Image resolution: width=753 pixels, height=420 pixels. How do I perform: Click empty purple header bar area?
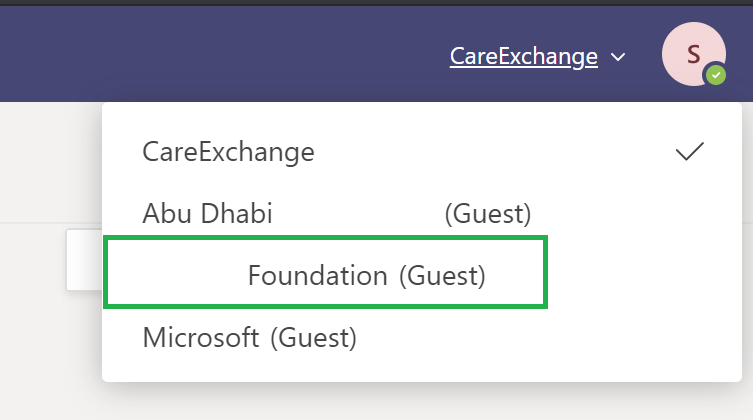(x=216, y=54)
